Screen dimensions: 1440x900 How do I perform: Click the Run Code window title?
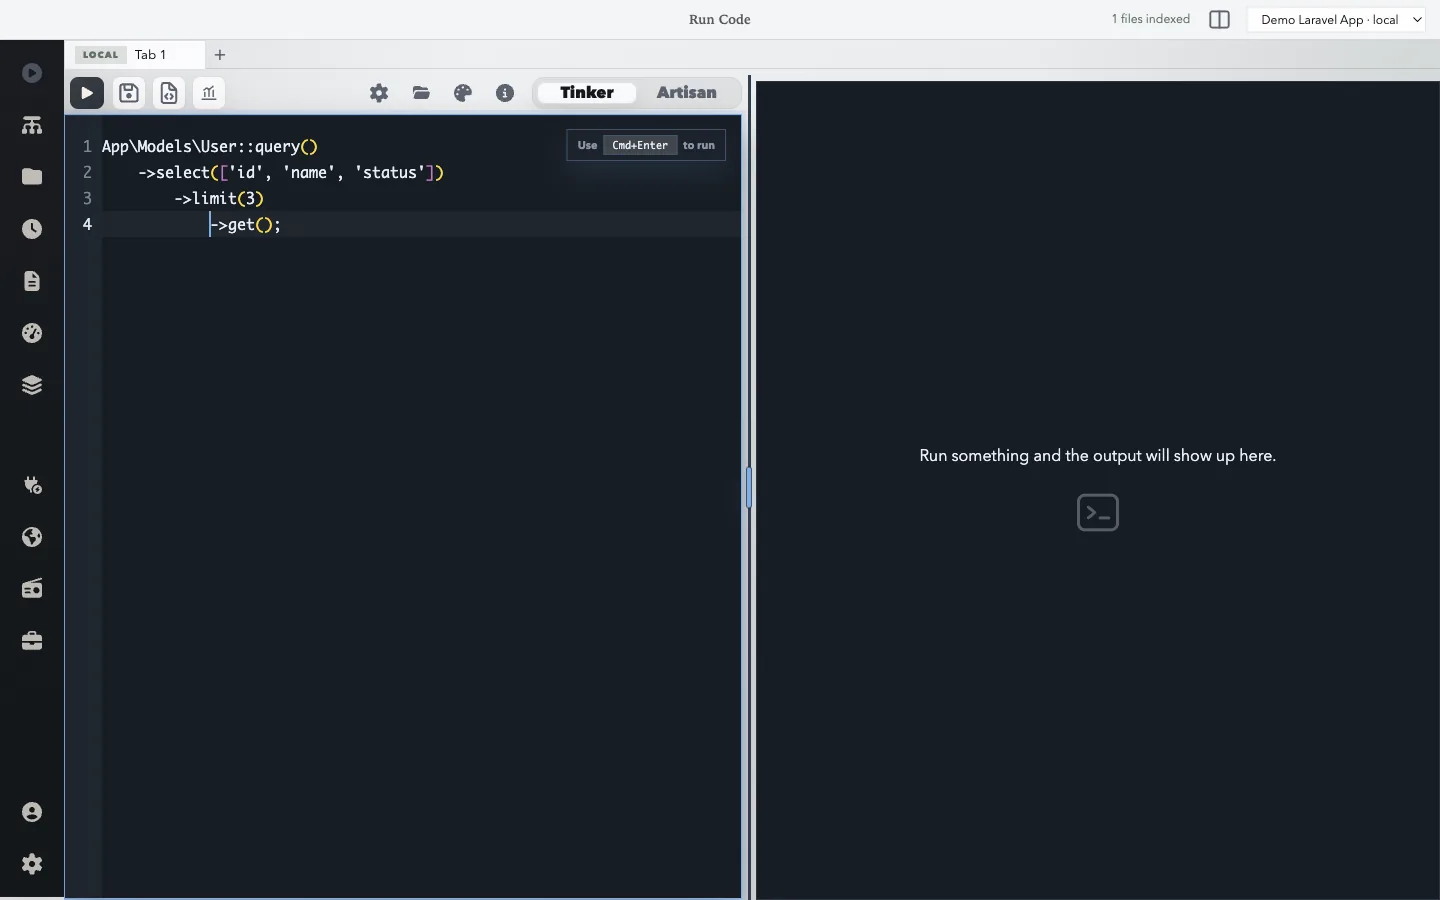[x=720, y=19]
